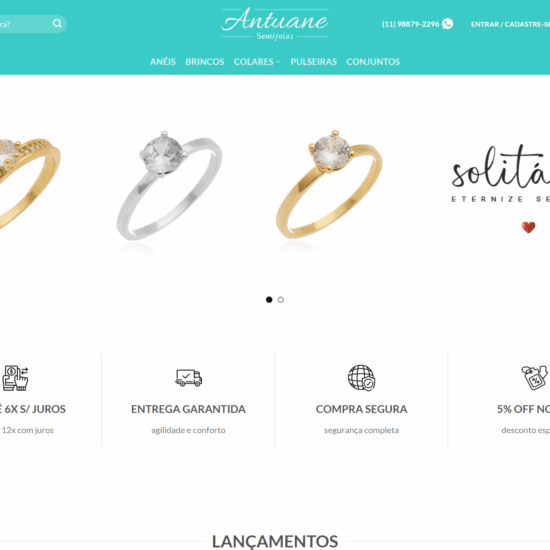Click the gold solitaire ring image

click(329, 184)
